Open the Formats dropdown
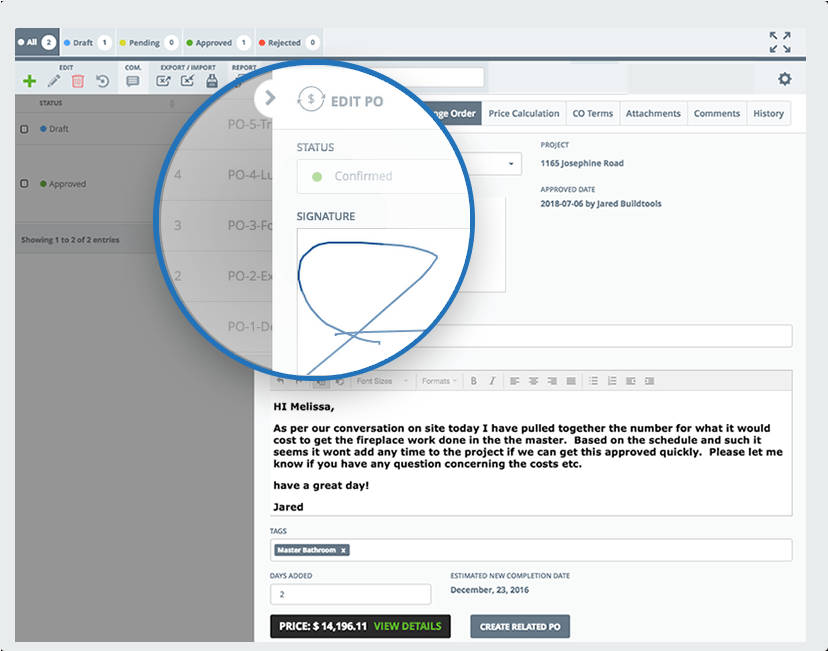Image resolution: width=828 pixels, height=651 pixels. [x=440, y=381]
